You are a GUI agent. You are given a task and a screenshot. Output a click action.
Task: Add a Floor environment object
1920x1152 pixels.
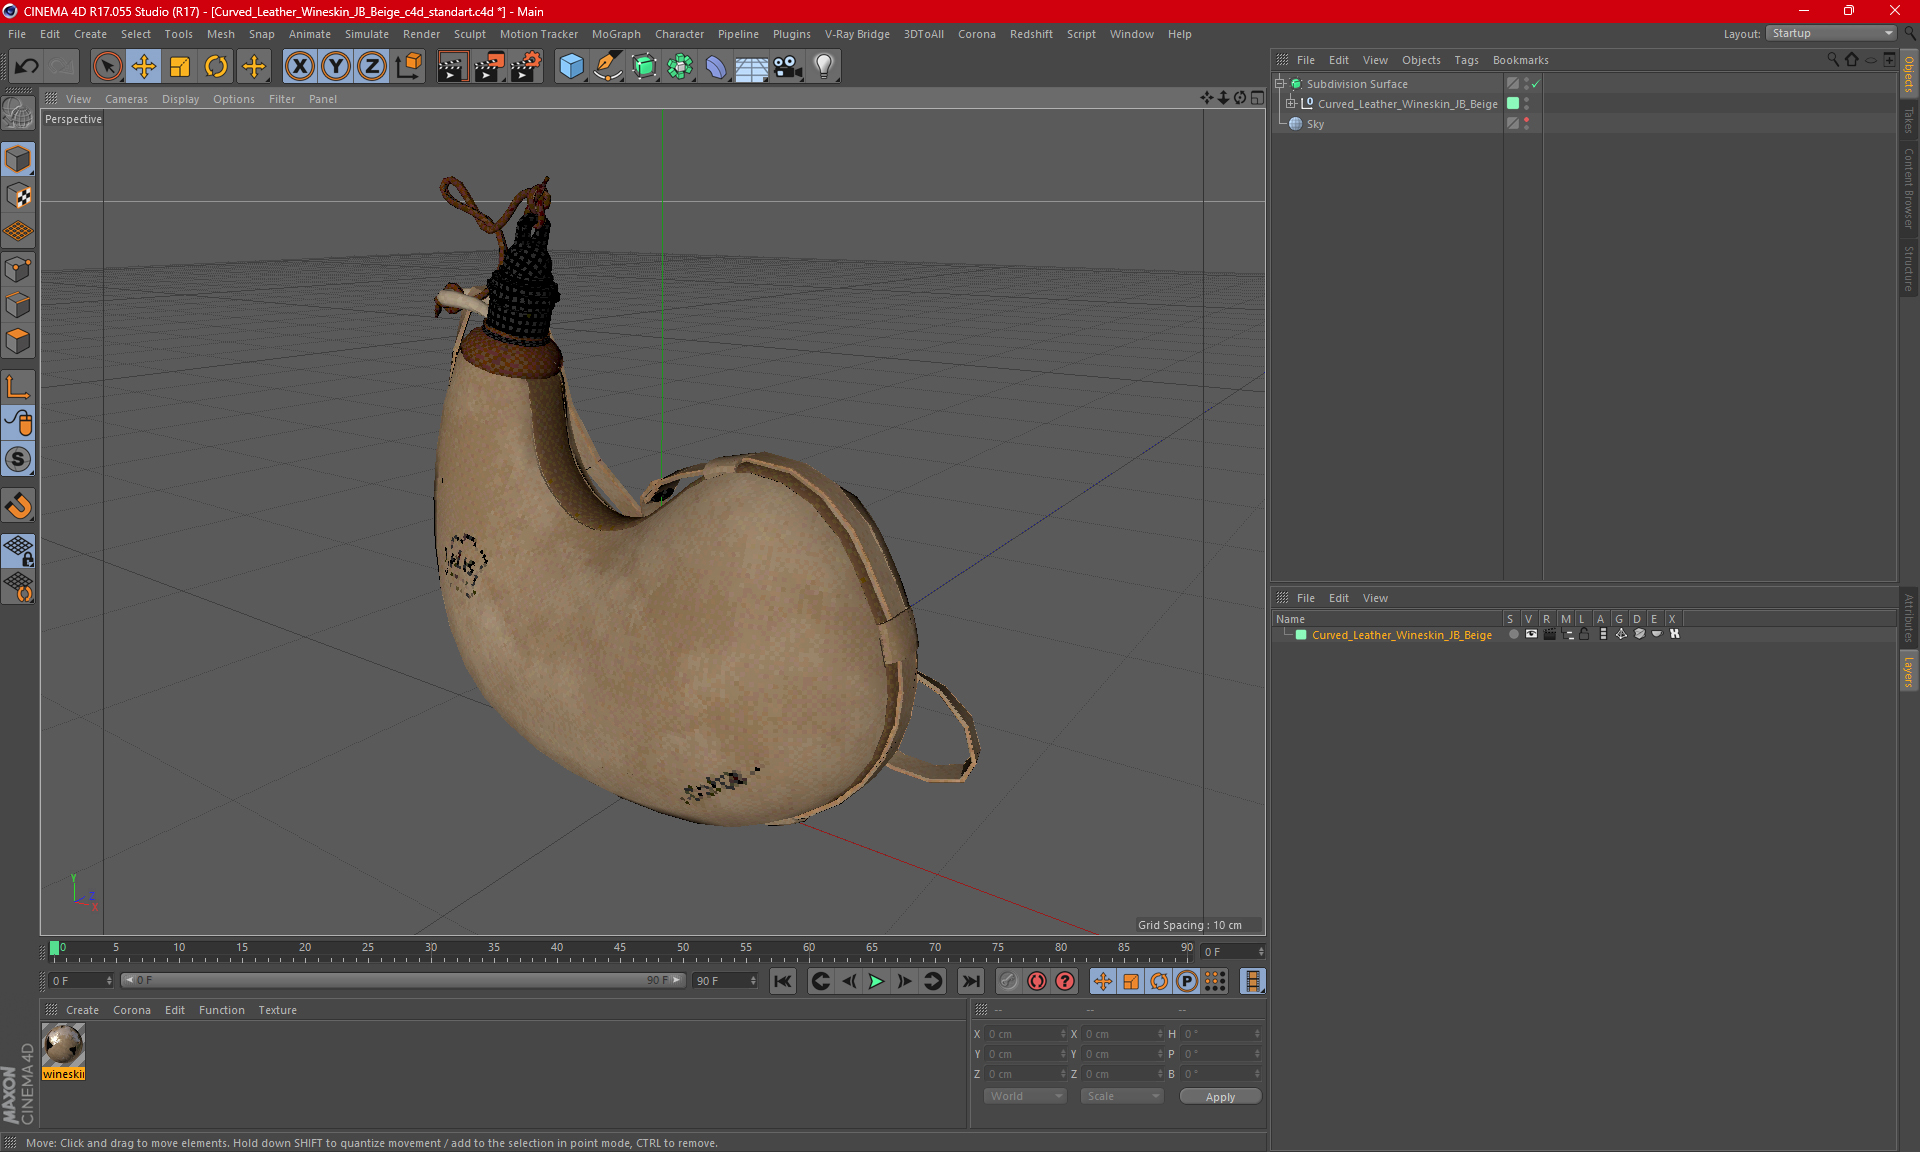[752, 66]
